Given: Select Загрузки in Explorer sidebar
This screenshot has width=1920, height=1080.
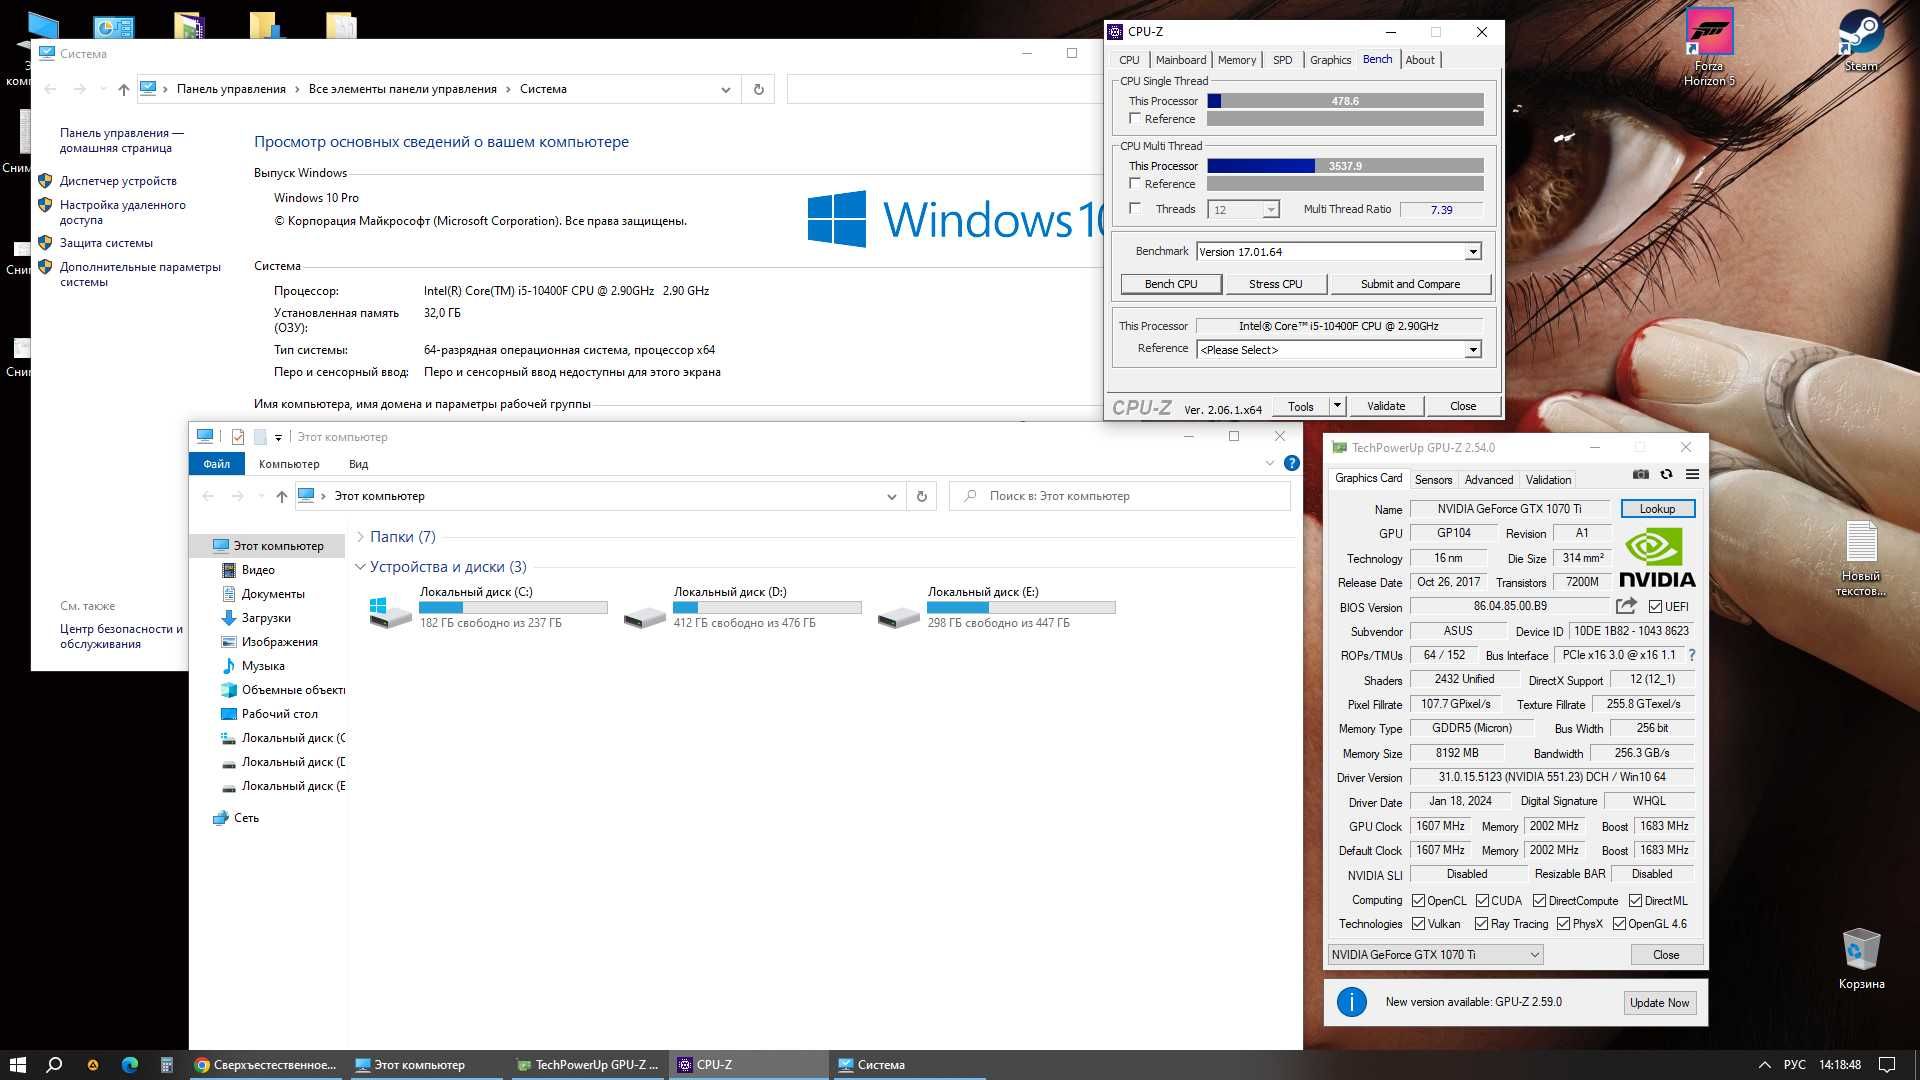Looking at the screenshot, I should point(266,618).
